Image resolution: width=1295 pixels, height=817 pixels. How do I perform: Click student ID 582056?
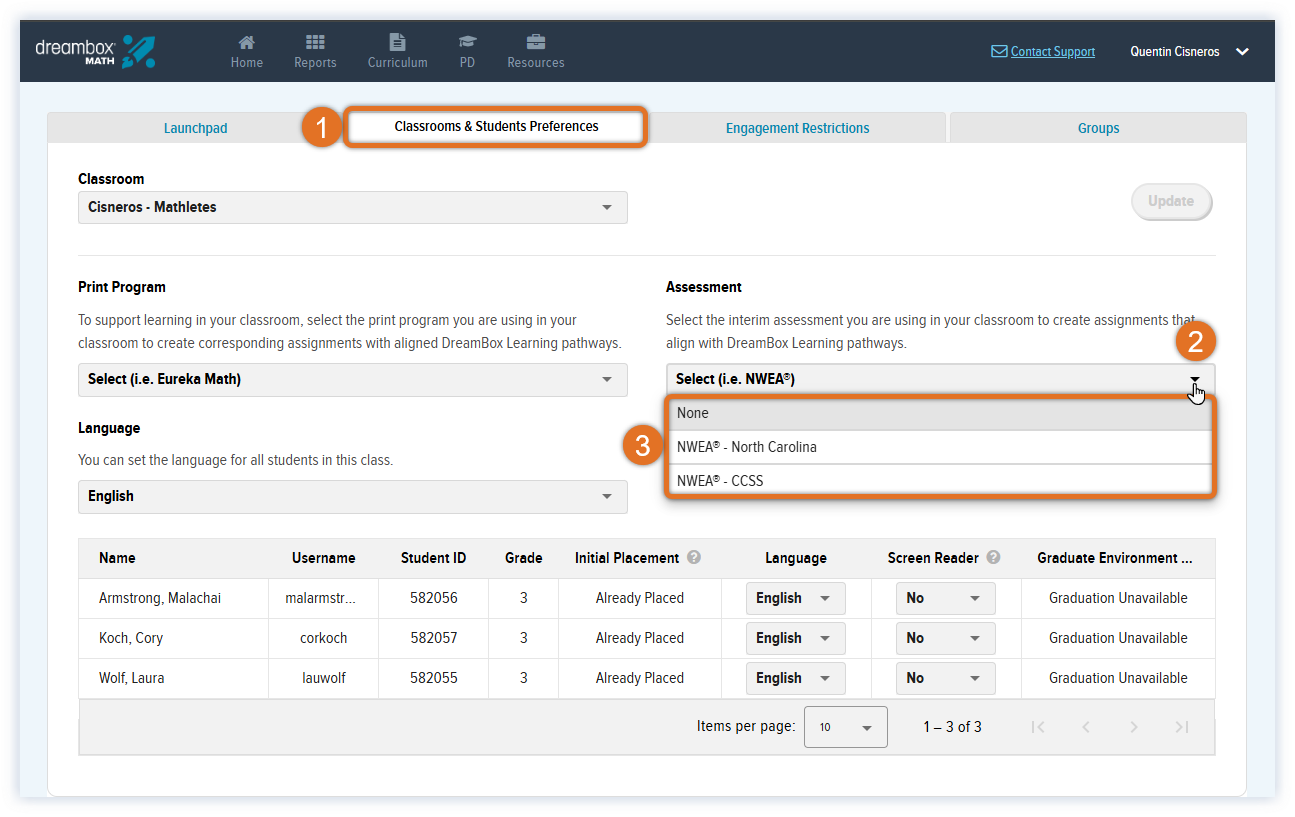click(434, 598)
